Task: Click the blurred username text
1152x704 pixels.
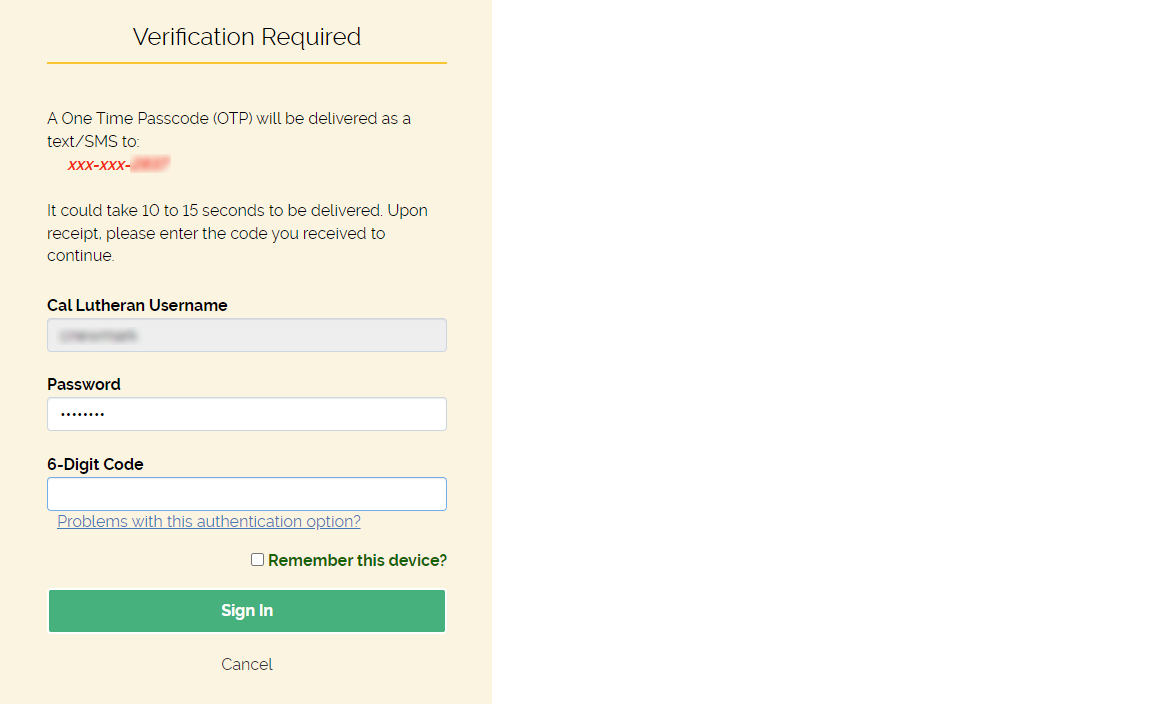Action: pyautogui.click(x=97, y=336)
